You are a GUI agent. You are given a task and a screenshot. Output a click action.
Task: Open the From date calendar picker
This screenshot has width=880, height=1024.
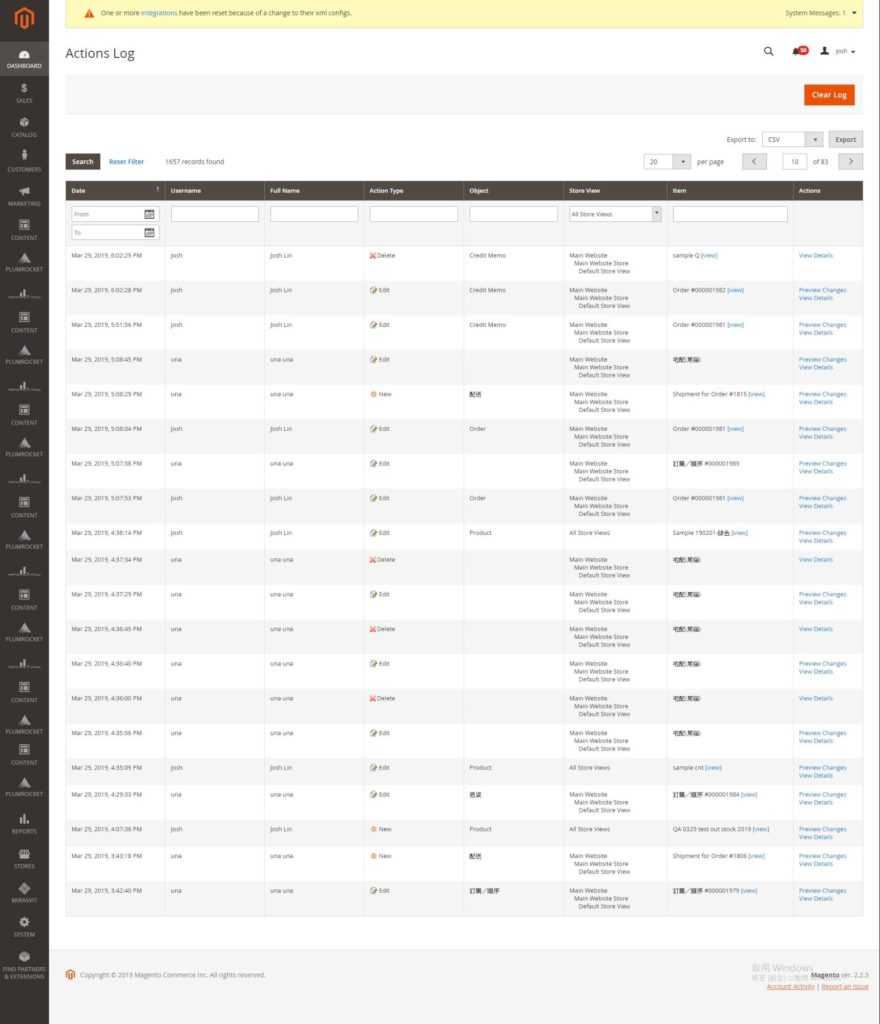[x=149, y=214]
